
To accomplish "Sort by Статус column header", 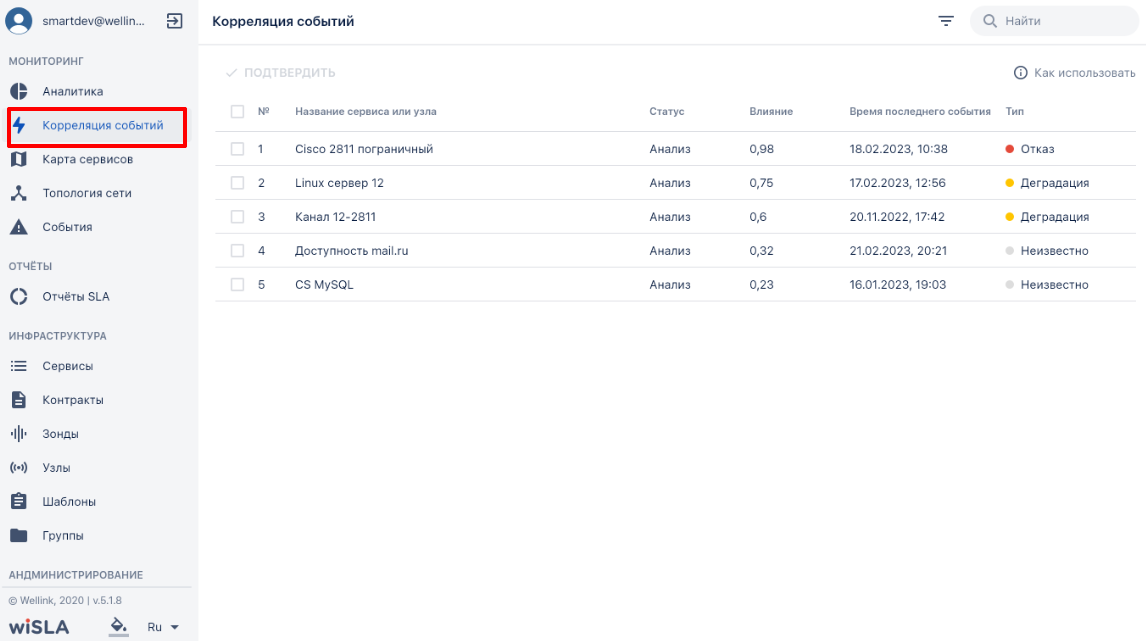I will (667, 112).
